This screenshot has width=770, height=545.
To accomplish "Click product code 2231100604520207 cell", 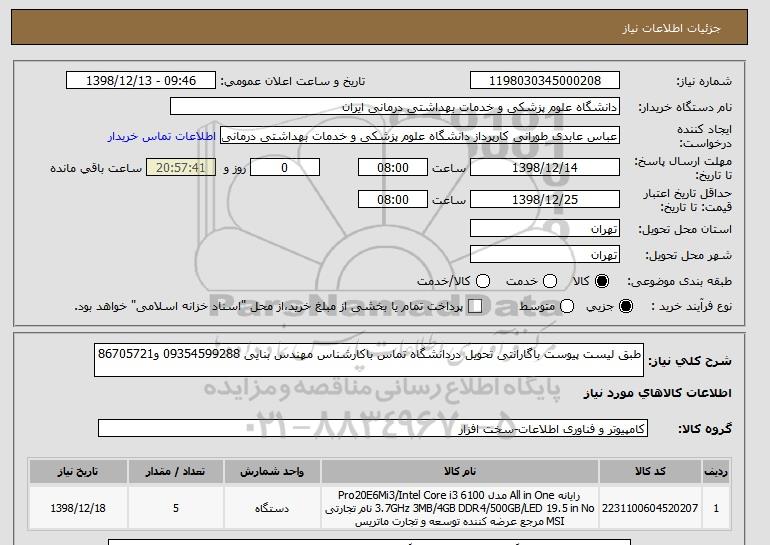I will point(650,508).
